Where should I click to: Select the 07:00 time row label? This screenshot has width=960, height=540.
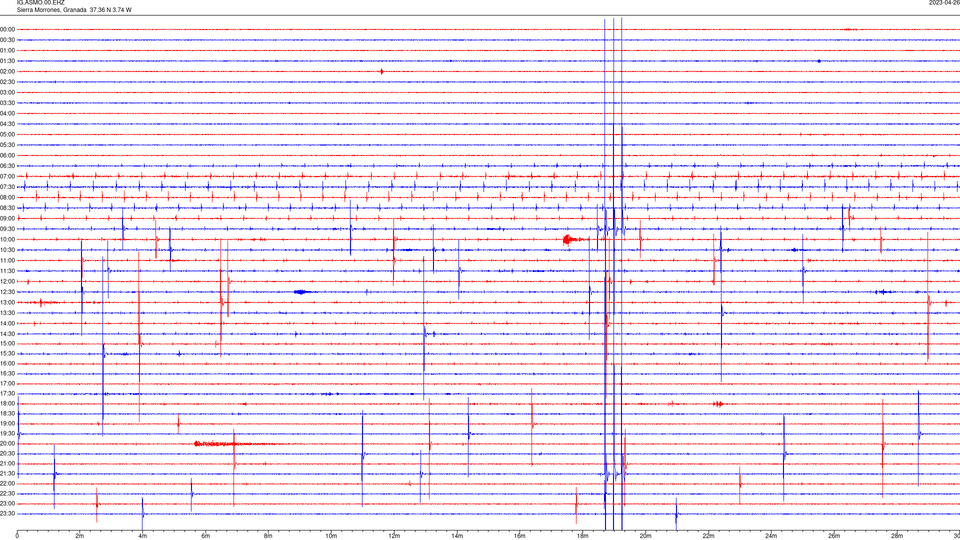8,176
